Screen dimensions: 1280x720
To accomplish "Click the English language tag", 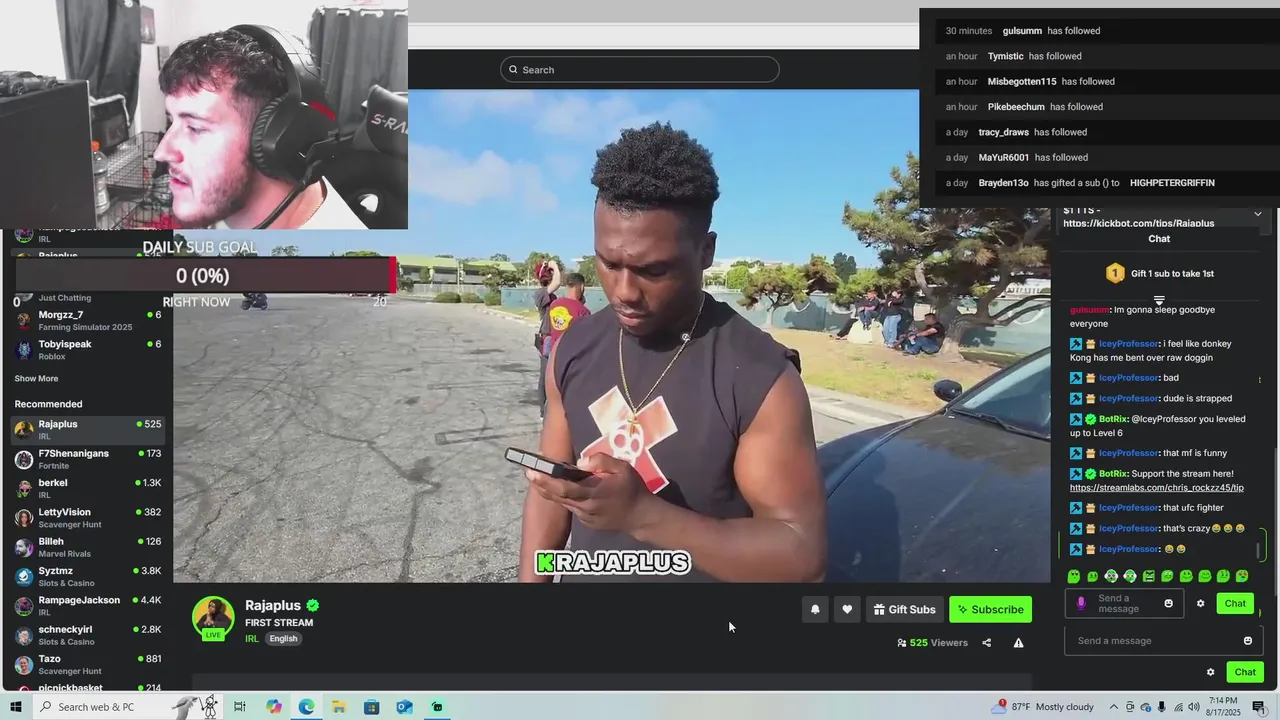I will tap(283, 639).
